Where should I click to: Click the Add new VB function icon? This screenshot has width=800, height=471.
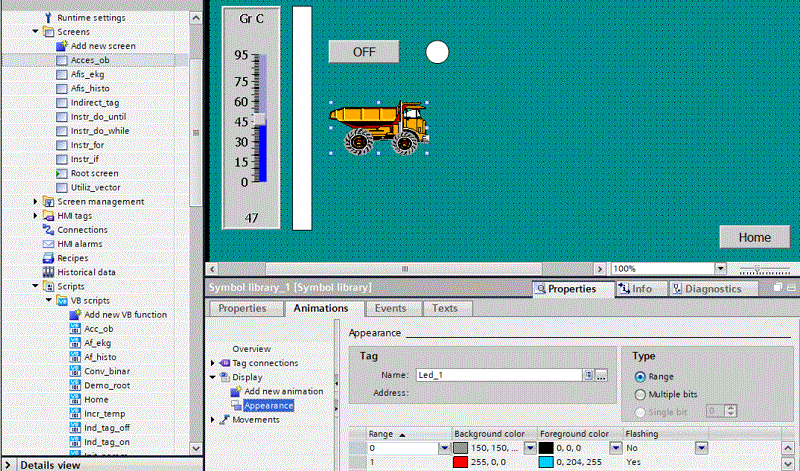[75, 314]
